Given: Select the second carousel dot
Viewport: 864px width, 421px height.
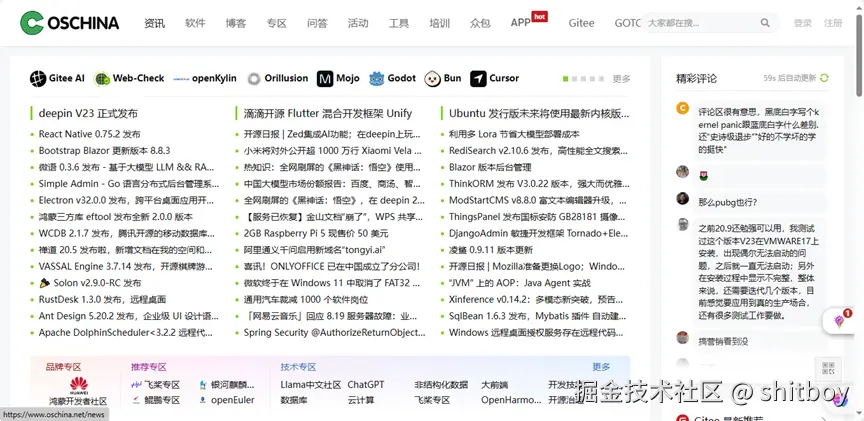Looking at the screenshot, I should tap(574, 79).
